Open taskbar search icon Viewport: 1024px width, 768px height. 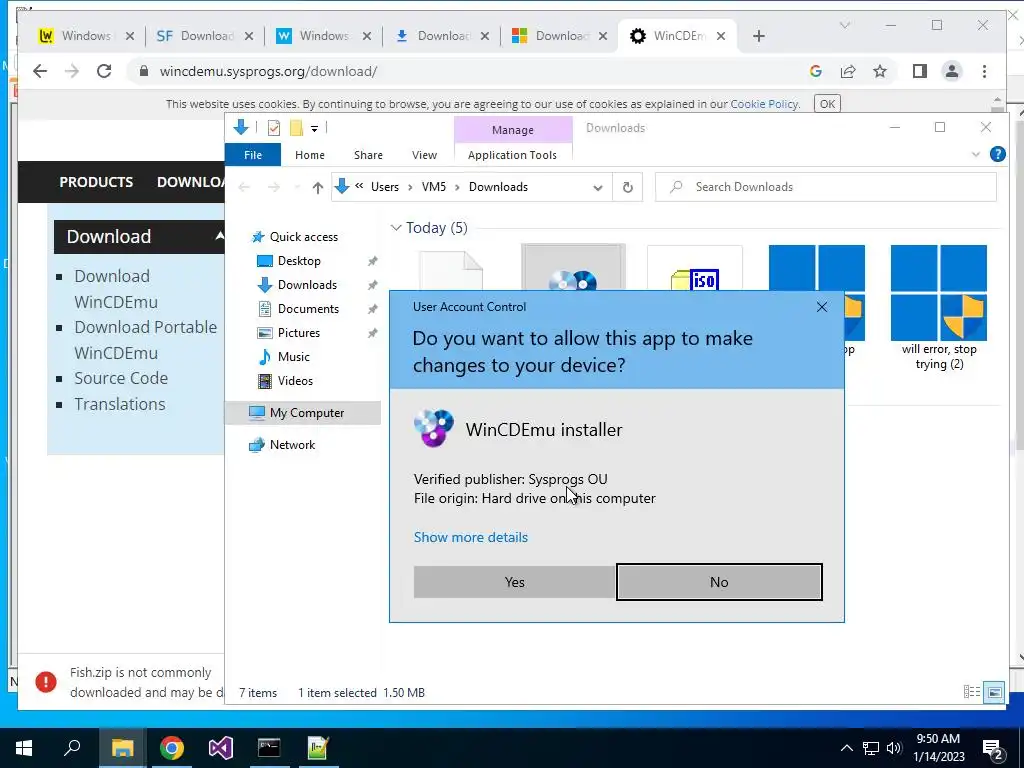click(72, 748)
